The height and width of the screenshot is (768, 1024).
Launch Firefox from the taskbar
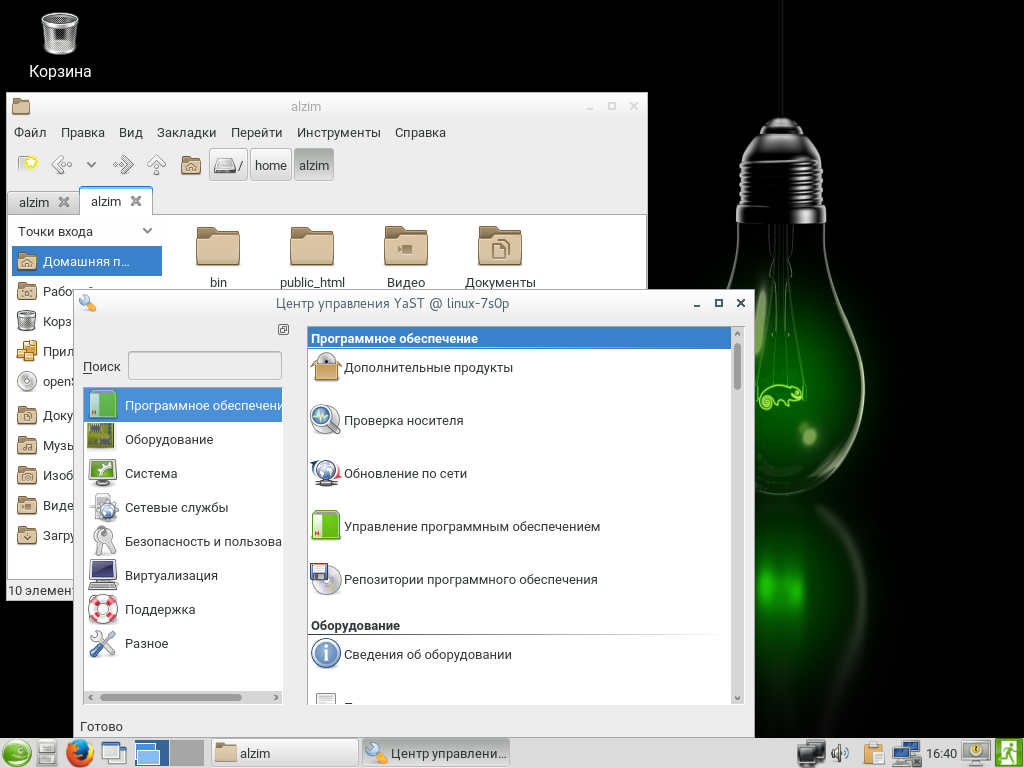click(x=79, y=753)
